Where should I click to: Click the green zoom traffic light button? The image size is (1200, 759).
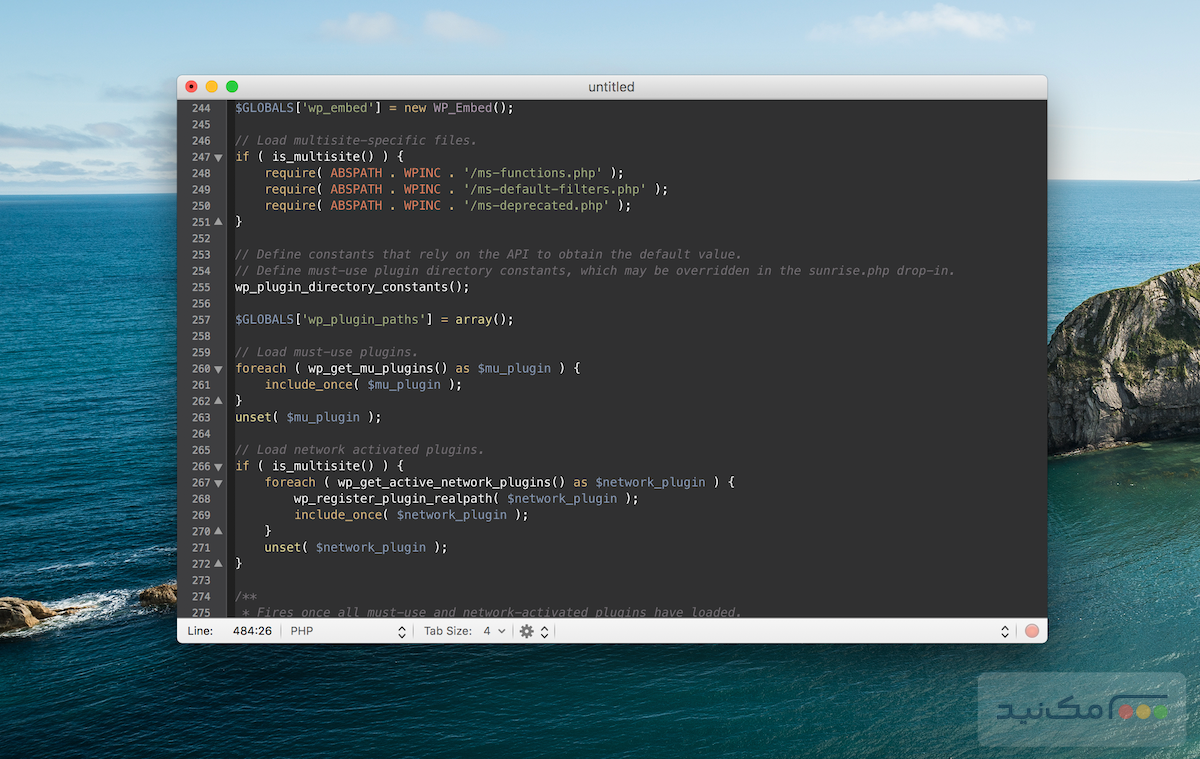[231, 87]
